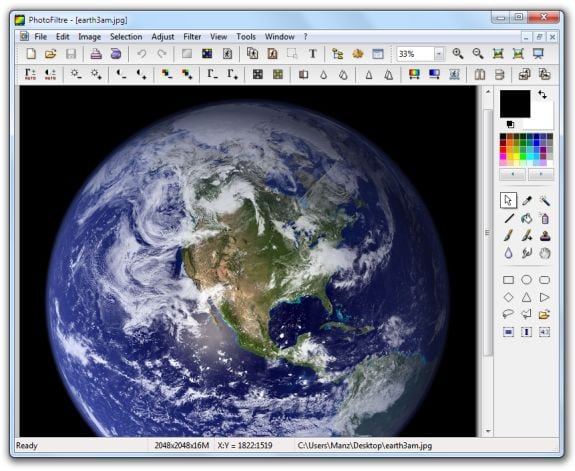Show next palette colors with right arrow
Viewport: 575px width, 471px height.
point(541,174)
